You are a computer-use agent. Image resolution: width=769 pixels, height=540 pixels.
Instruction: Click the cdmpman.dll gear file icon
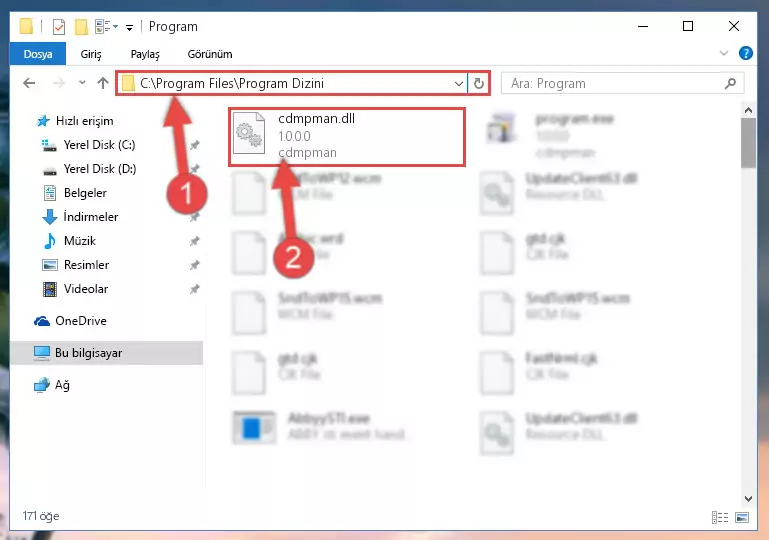[249, 134]
